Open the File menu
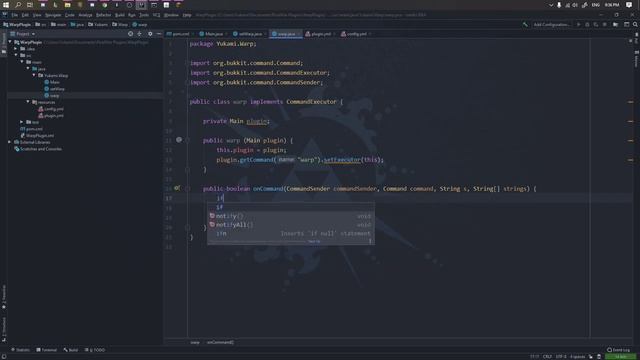 click(x=14, y=15)
